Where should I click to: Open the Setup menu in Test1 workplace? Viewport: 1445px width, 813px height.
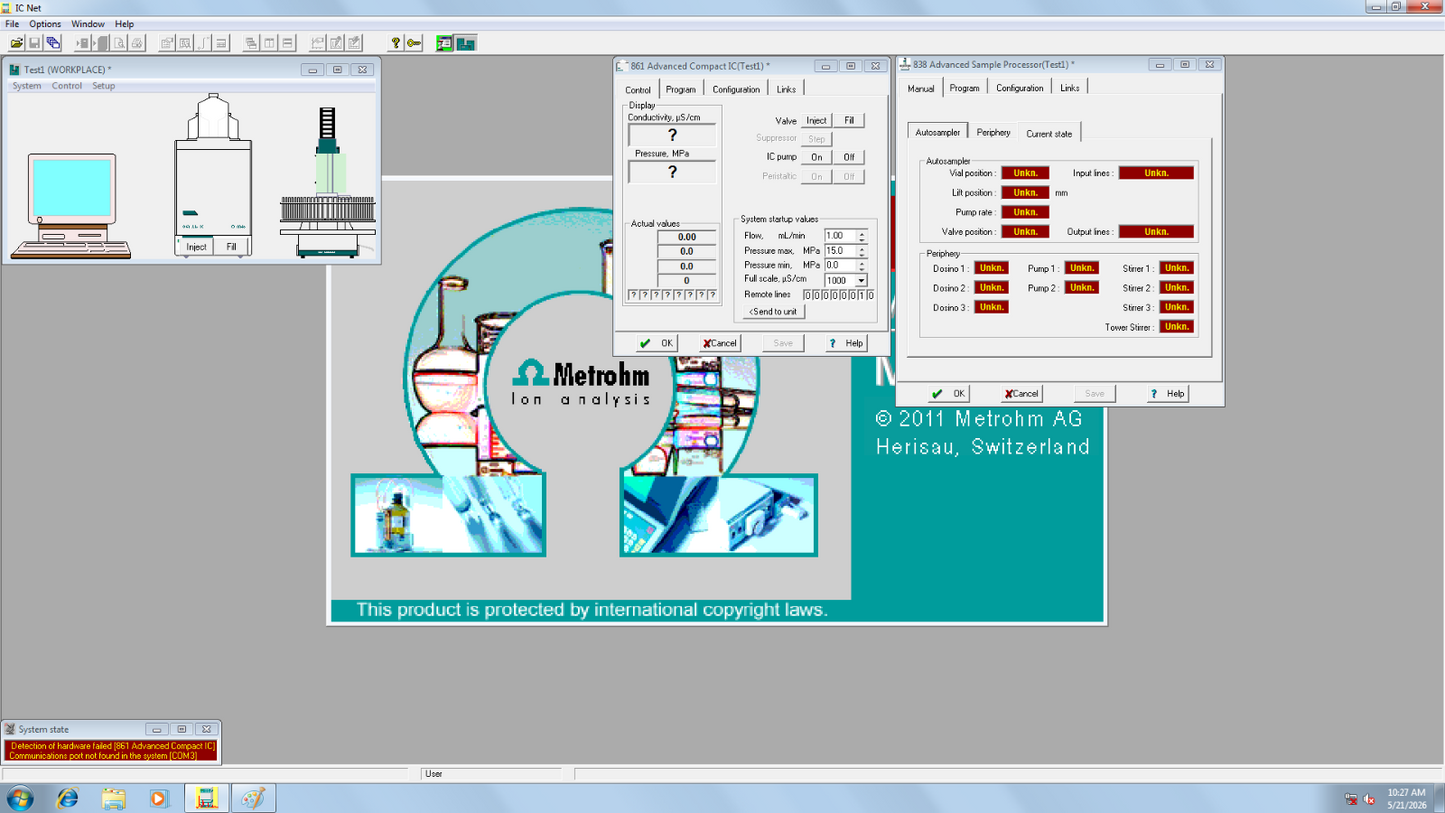coord(104,86)
